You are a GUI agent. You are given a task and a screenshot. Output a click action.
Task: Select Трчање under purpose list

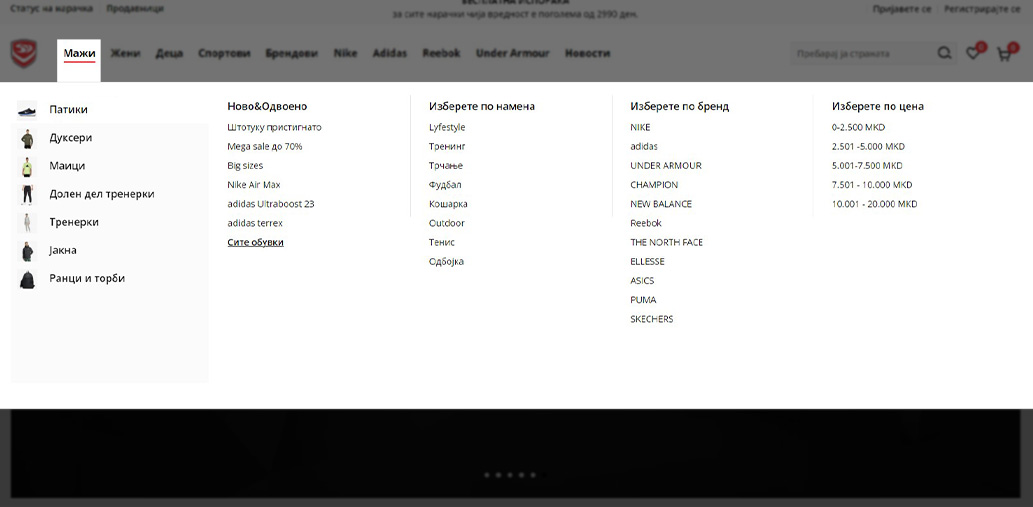click(445, 166)
